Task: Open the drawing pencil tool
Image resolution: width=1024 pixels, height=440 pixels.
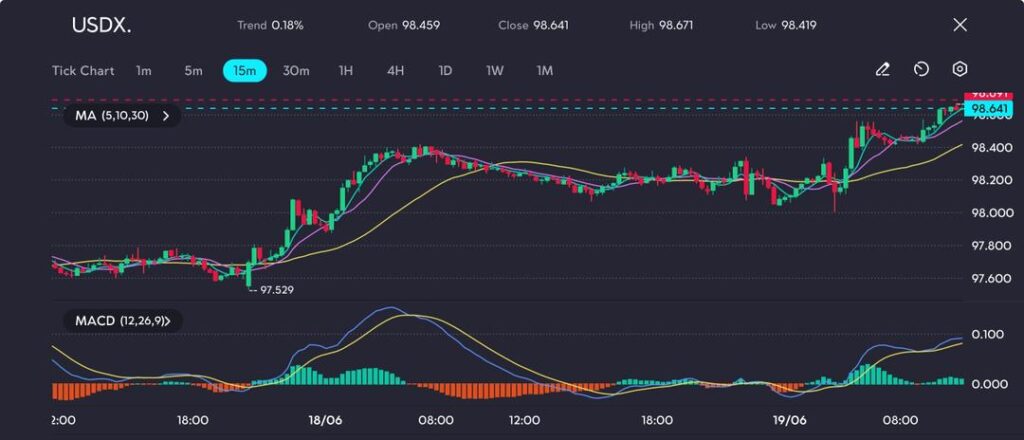Action: click(882, 70)
